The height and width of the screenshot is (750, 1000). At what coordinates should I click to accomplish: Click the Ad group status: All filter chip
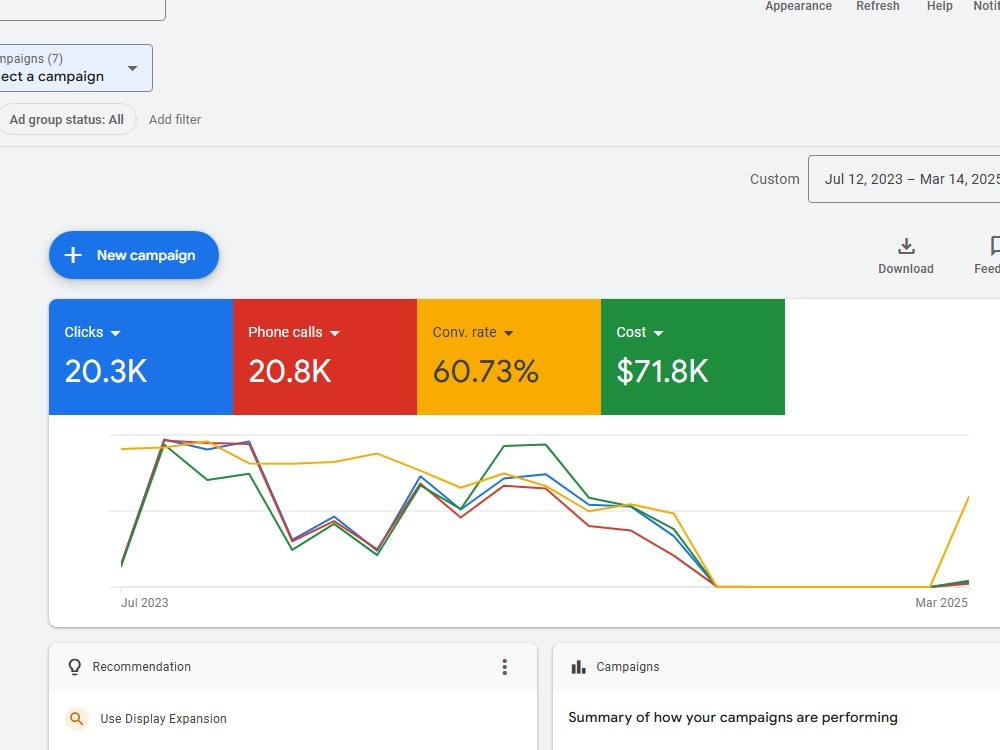tap(67, 119)
